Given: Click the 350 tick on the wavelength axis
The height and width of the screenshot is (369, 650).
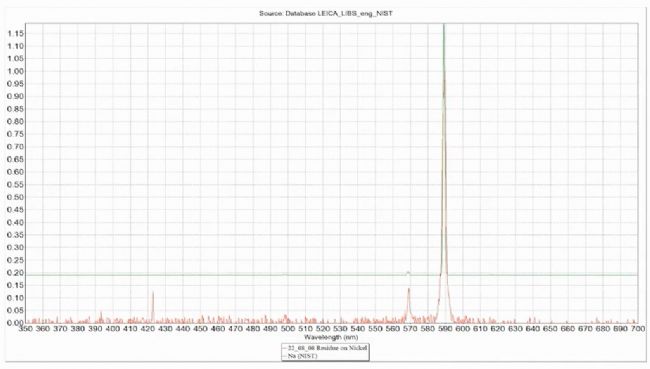Looking at the screenshot, I should pyautogui.click(x=25, y=329).
